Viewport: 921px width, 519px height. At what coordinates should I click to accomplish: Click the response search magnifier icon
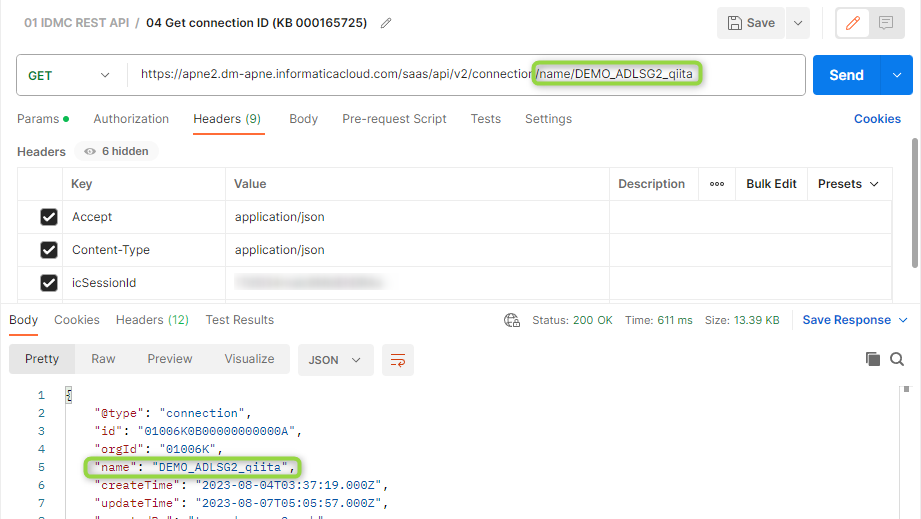(x=897, y=359)
